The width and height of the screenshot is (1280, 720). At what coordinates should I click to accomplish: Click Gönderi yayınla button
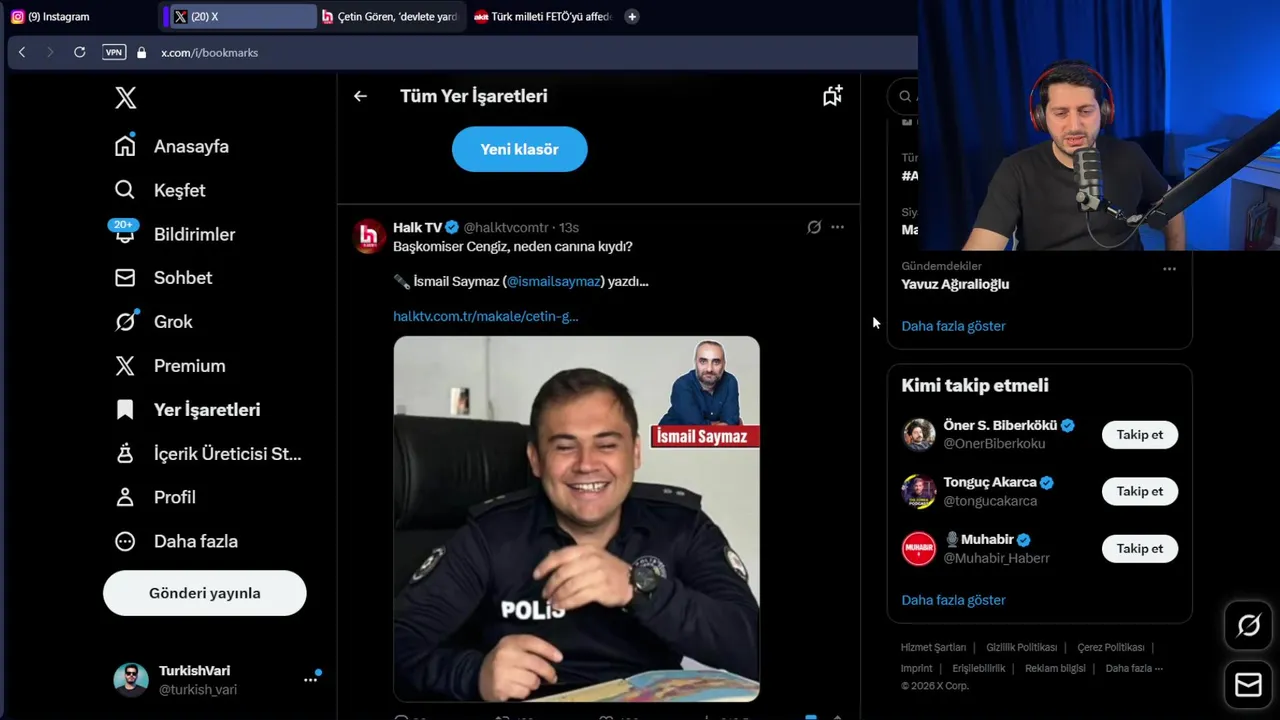pyautogui.click(x=204, y=593)
